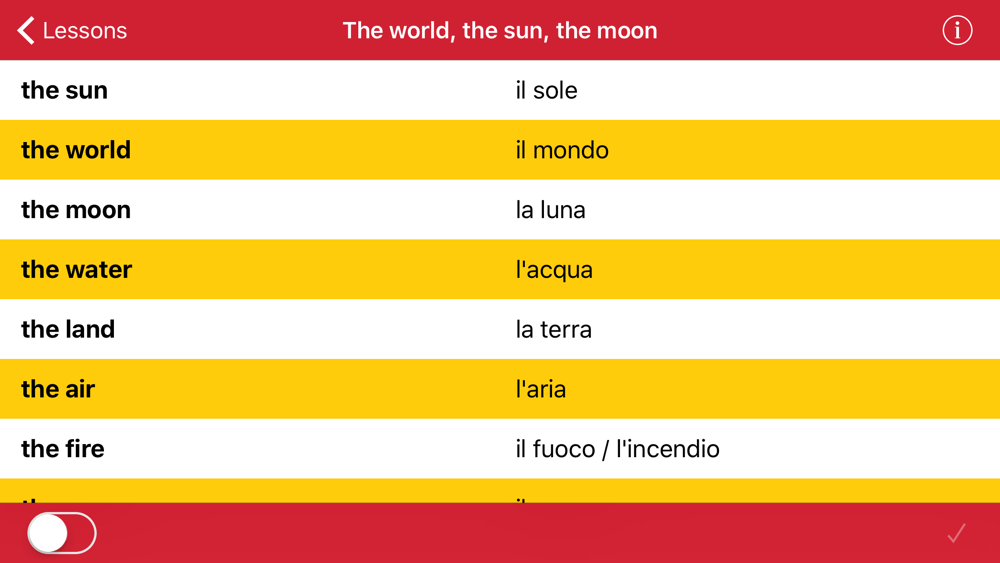Tap the translation 'la terra'
The image size is (1000, 563).
553,330
